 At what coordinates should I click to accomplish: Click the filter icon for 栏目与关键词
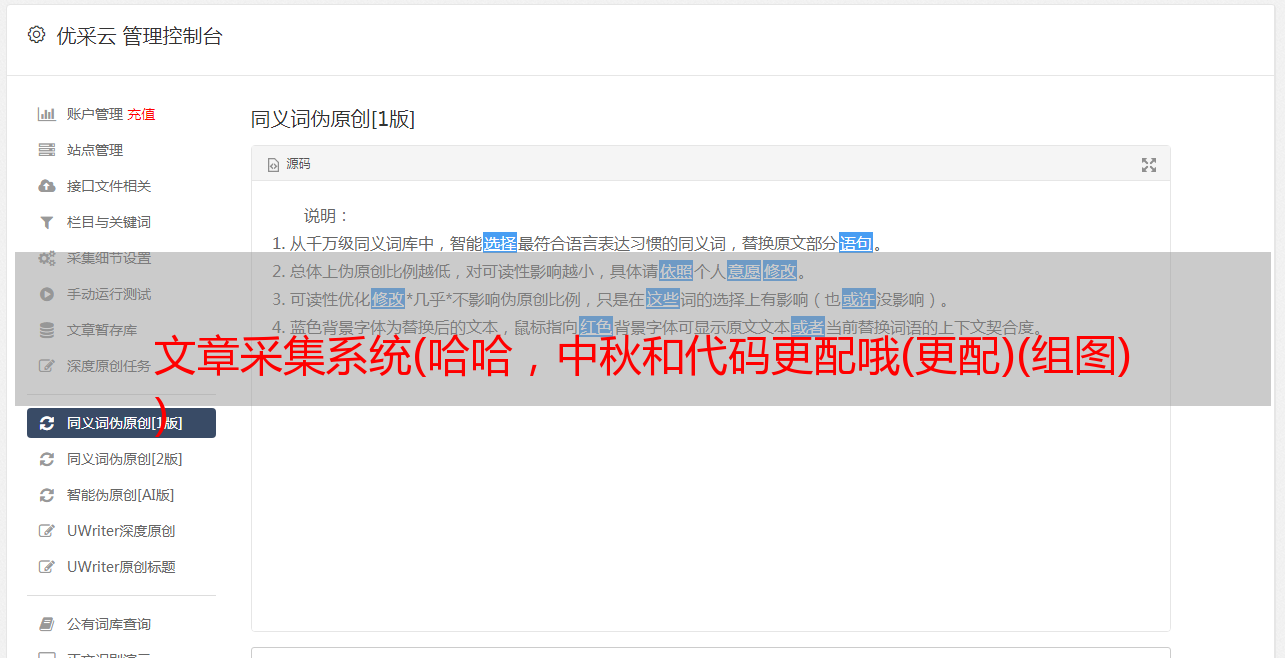coord(46,222)
